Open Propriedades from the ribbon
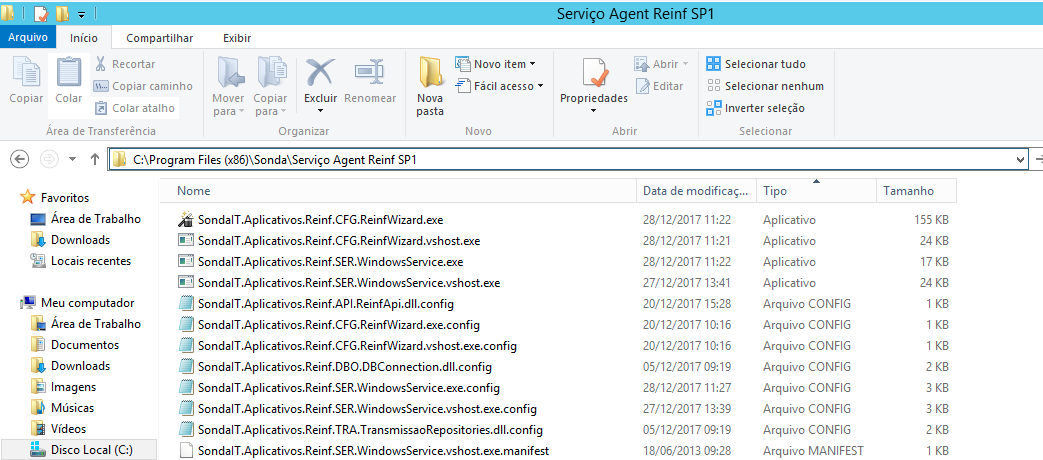Screen dimensions: 1043x460 (594, 78)
